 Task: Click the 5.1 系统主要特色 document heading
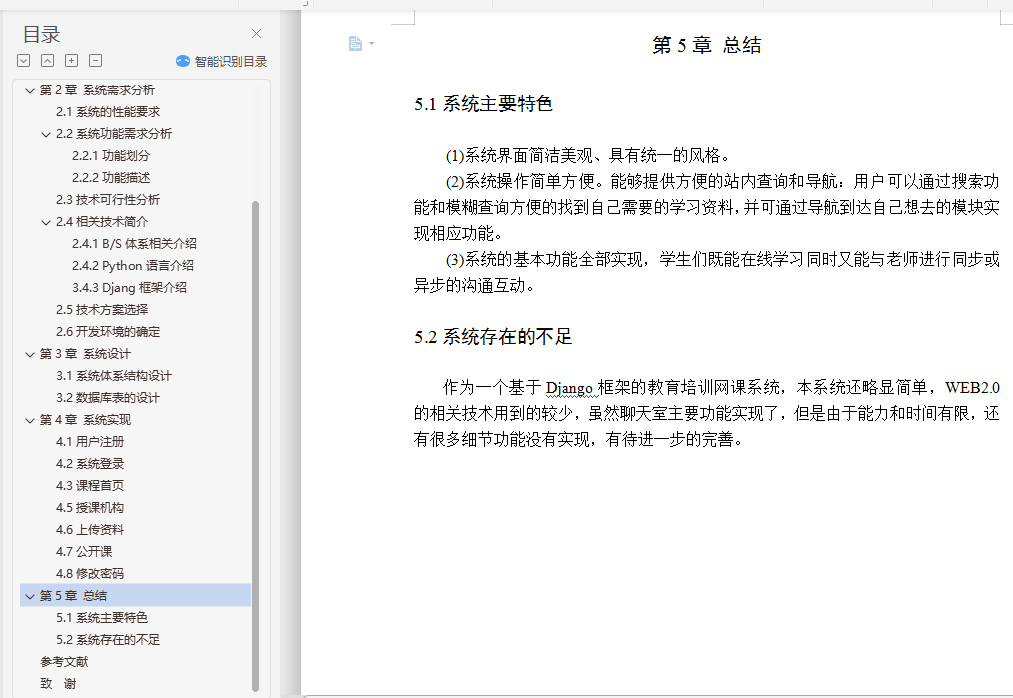tap(483, 103)
